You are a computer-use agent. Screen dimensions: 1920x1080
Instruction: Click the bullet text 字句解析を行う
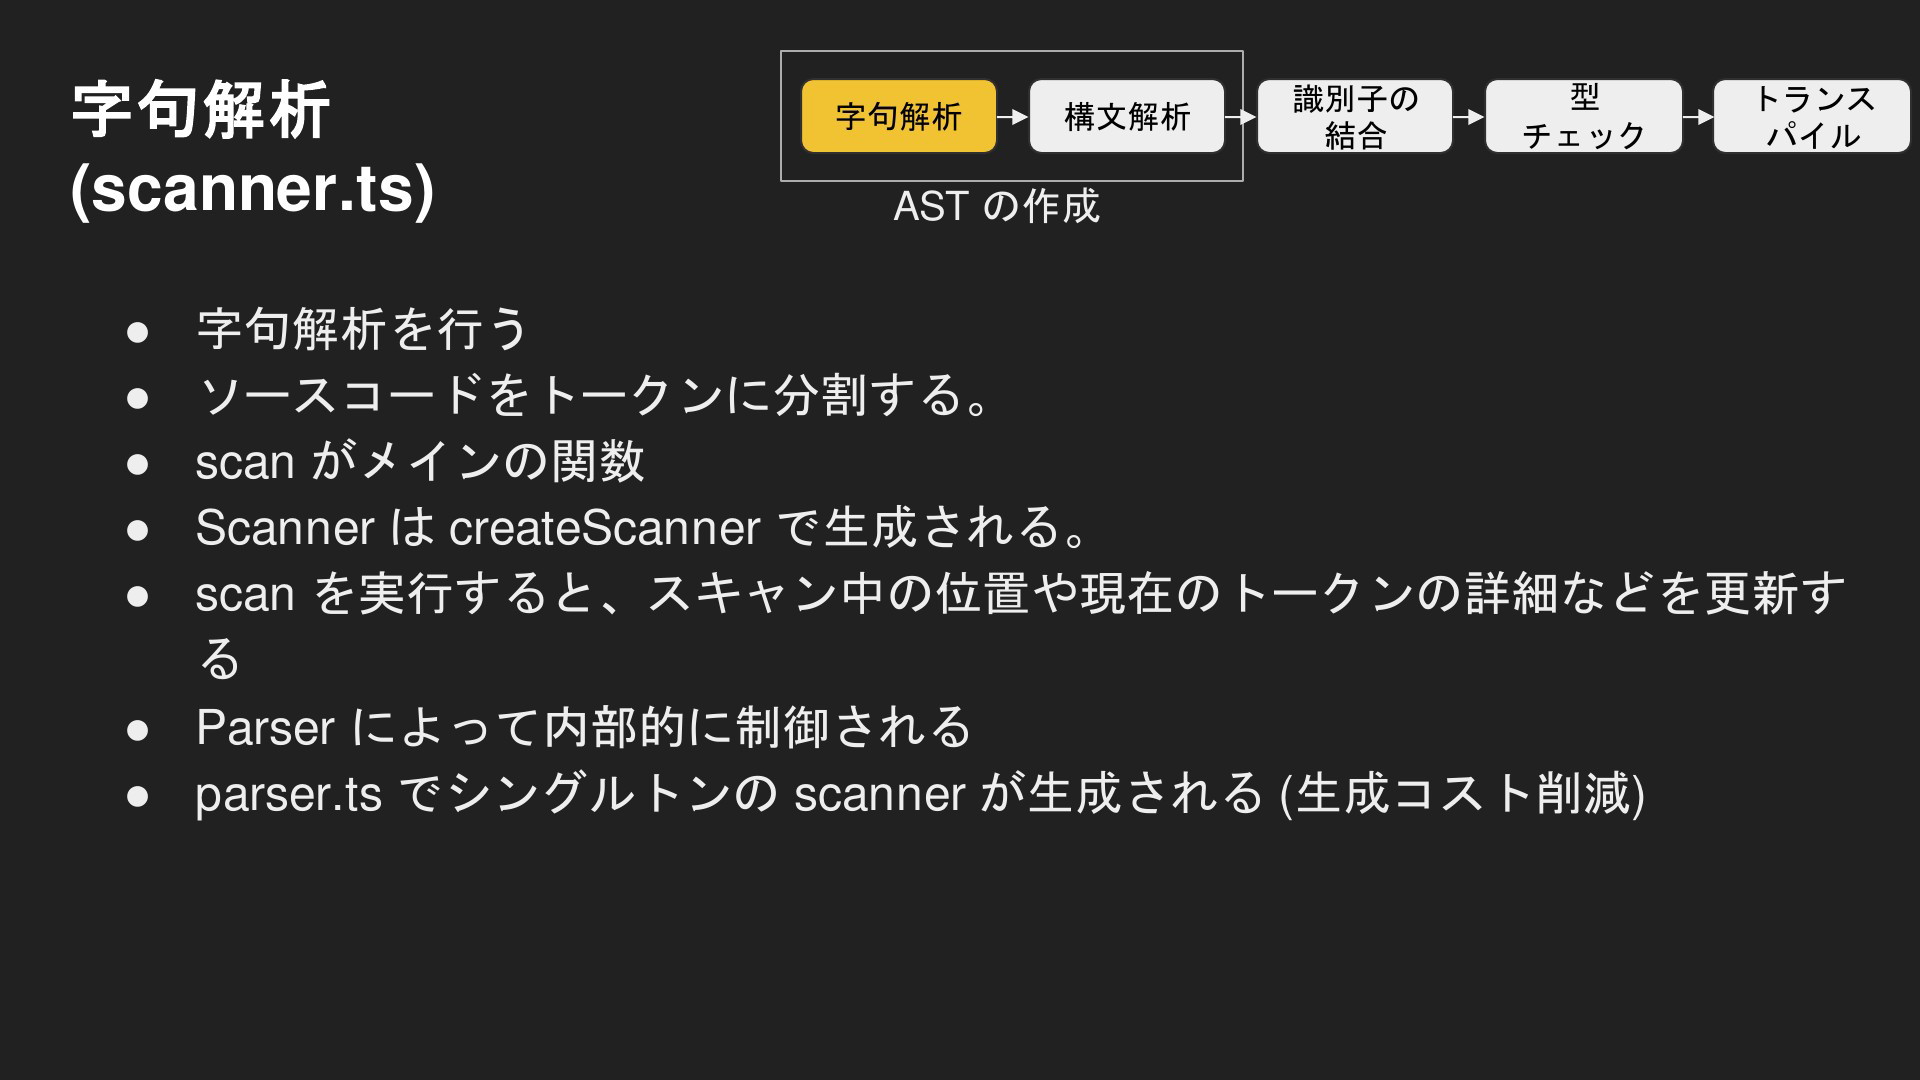362,329
